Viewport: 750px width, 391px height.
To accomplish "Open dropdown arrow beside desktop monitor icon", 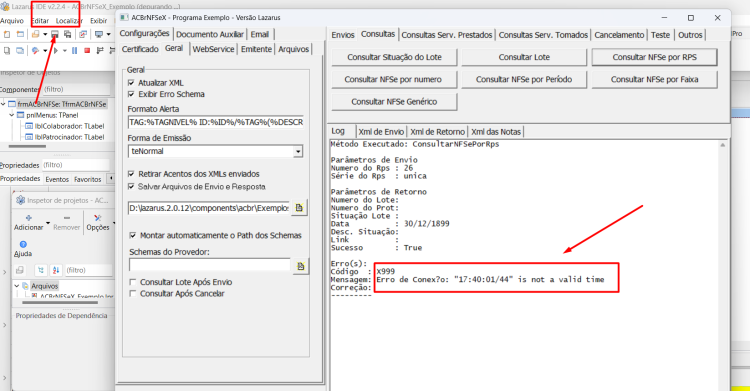I will [x=109, y=34].
